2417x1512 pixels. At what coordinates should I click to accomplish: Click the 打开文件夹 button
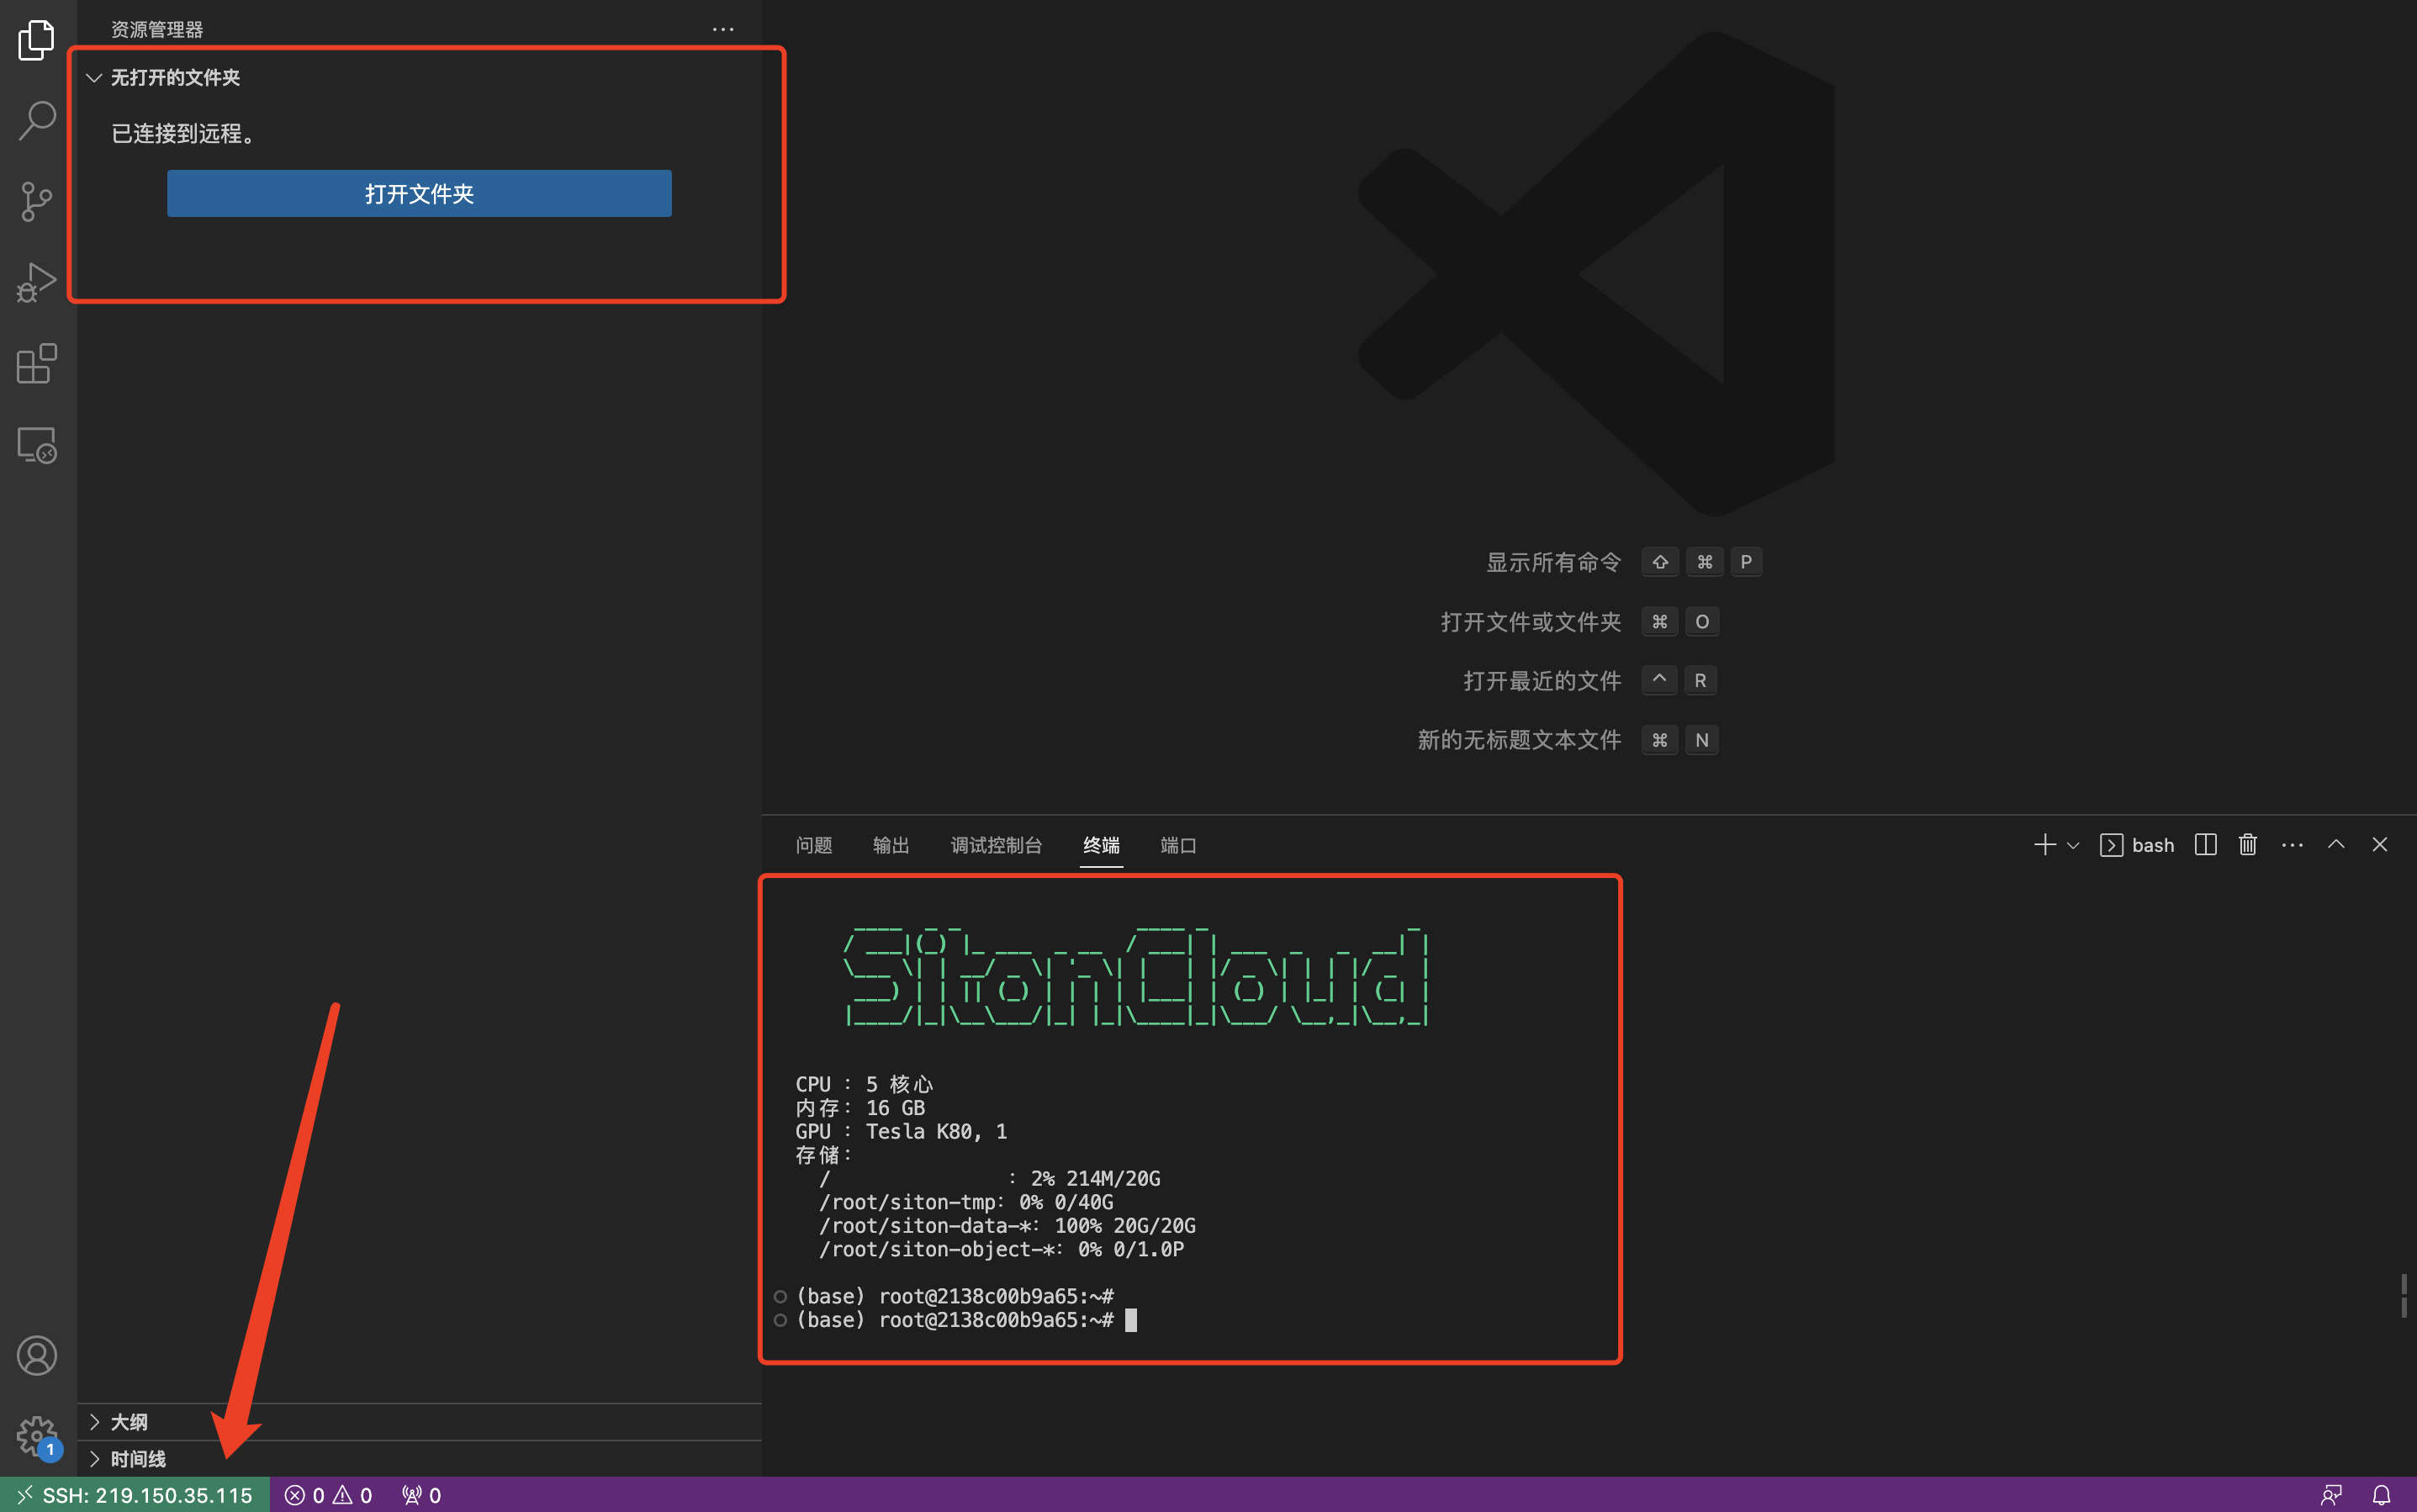419,193
